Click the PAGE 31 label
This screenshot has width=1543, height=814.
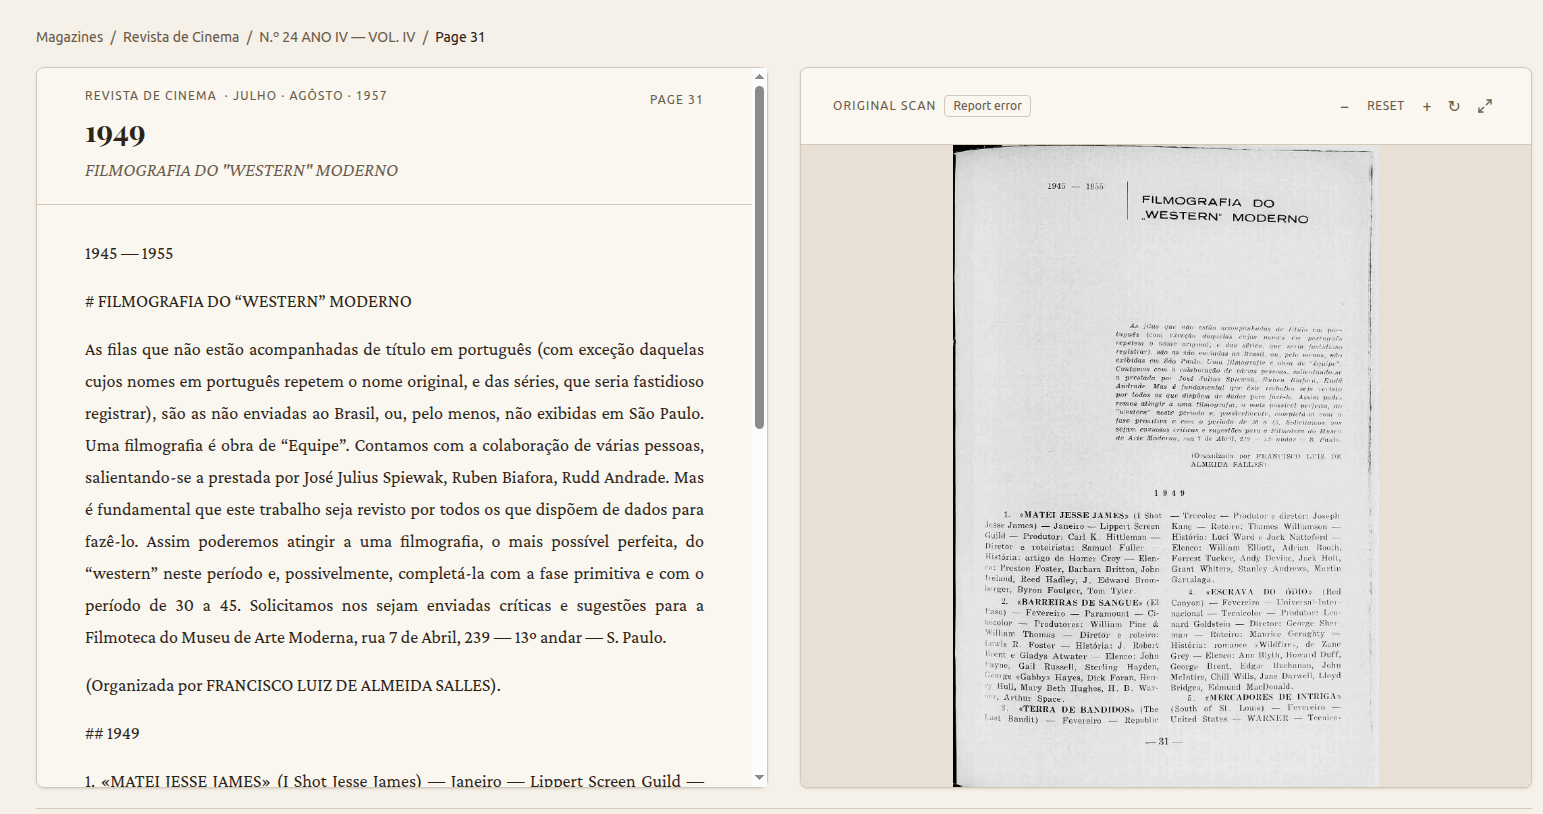(676, 100)
